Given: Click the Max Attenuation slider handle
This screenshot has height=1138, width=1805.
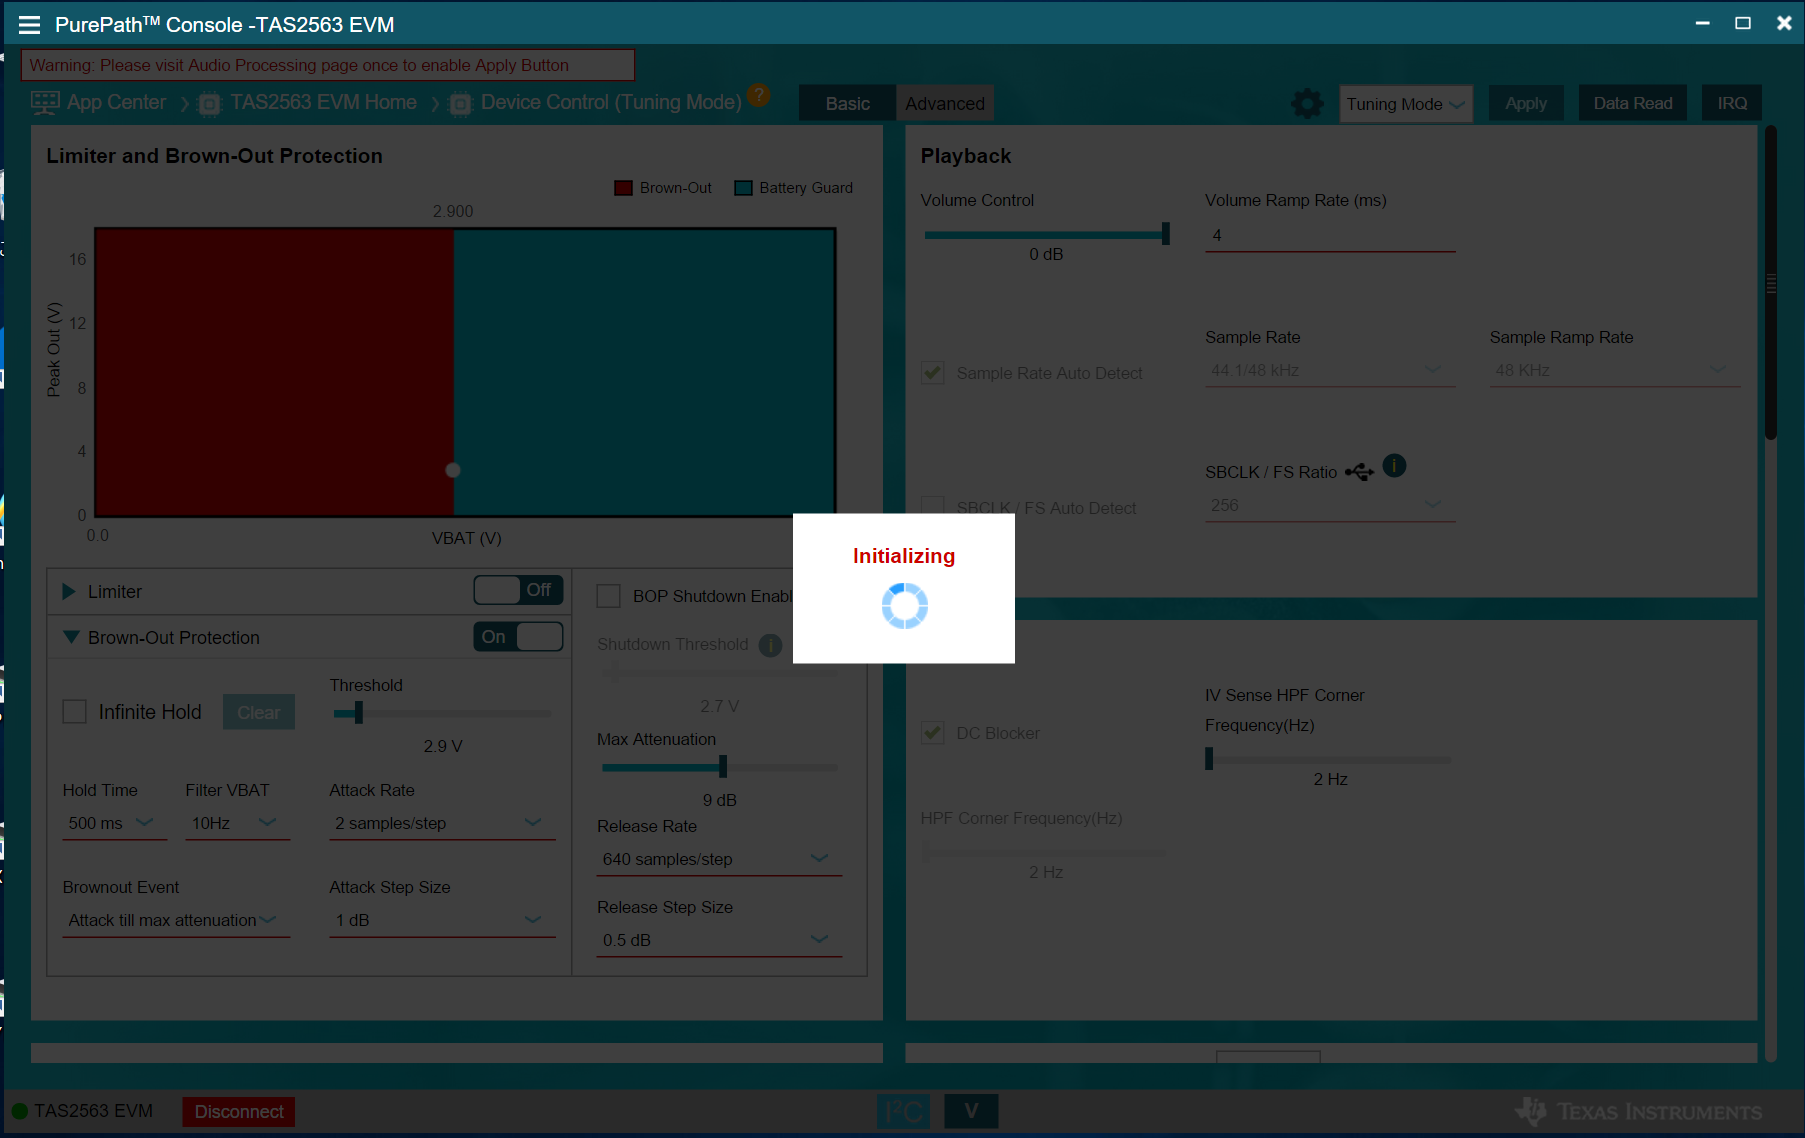Looking at the screenshot, I should (x=722, y=767).
